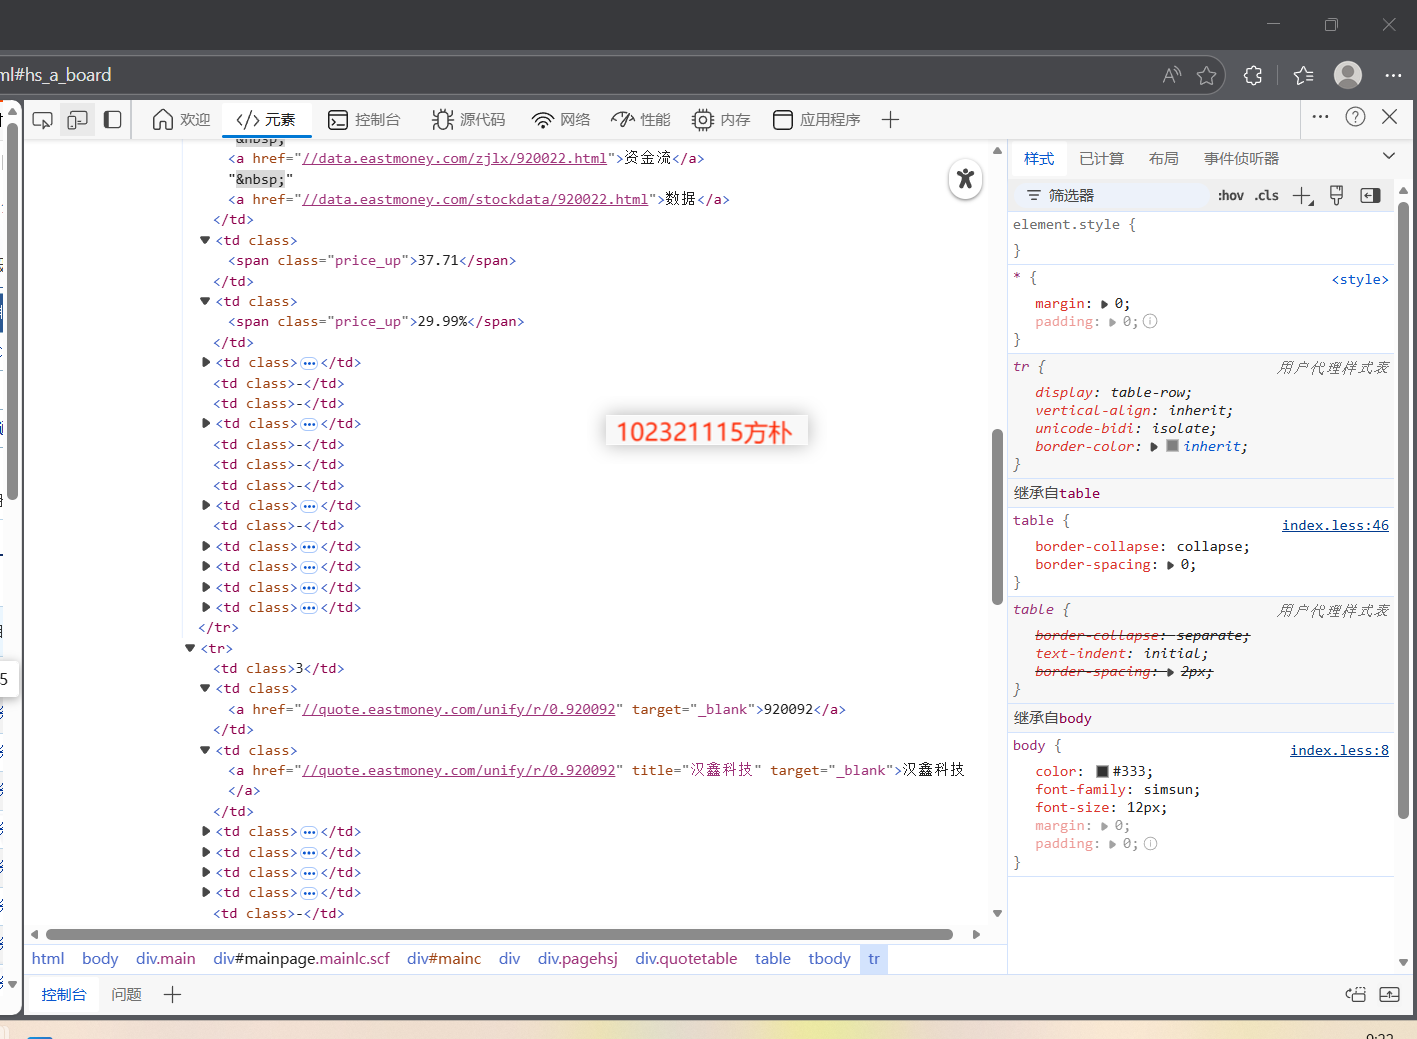Close the DevTools panel

click(x=1389, y=117)
